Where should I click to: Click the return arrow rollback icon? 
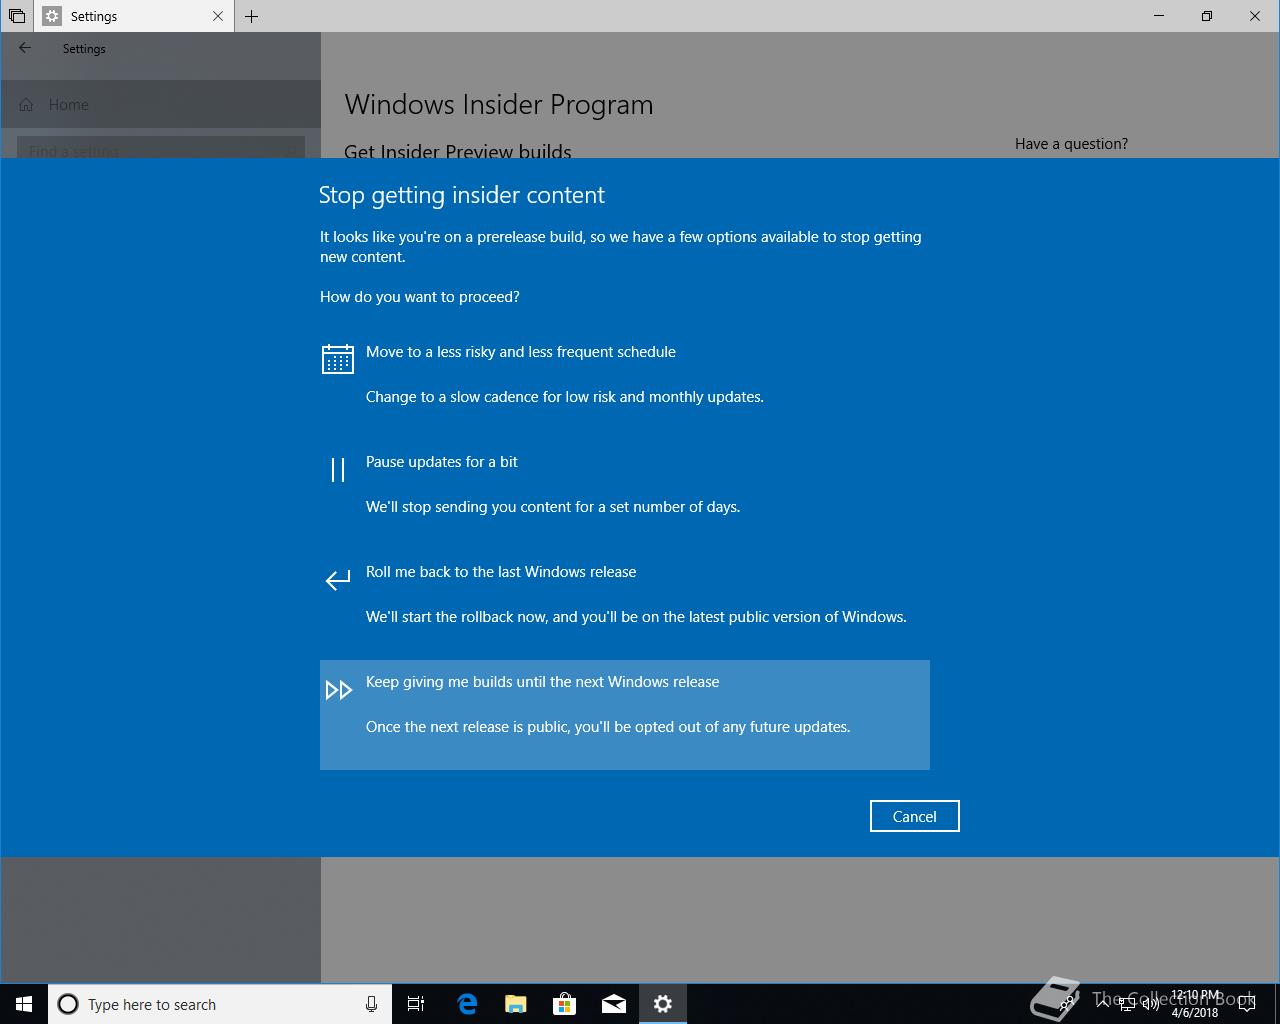point(338,579)
